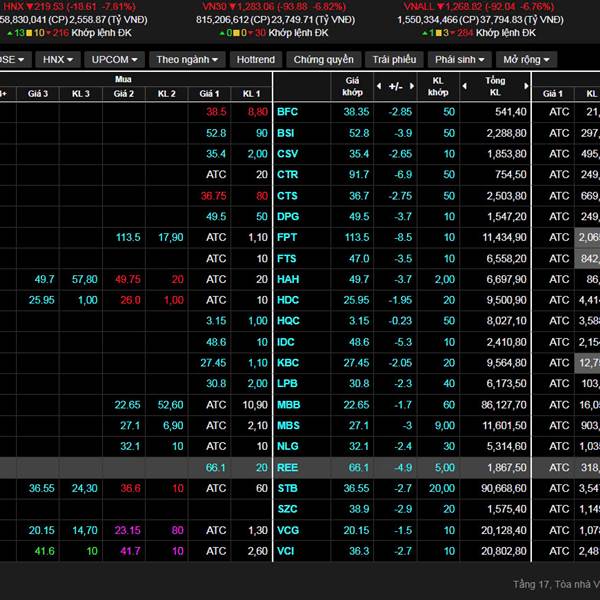Select the KL khớp column header

[x=438, y=86]
